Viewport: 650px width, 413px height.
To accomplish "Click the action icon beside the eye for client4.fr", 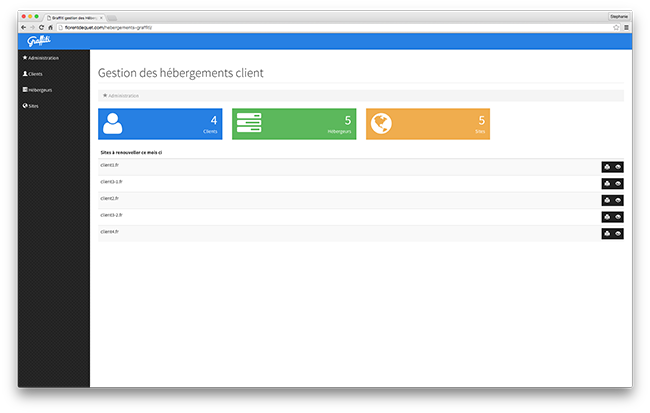I will [607, 233].
